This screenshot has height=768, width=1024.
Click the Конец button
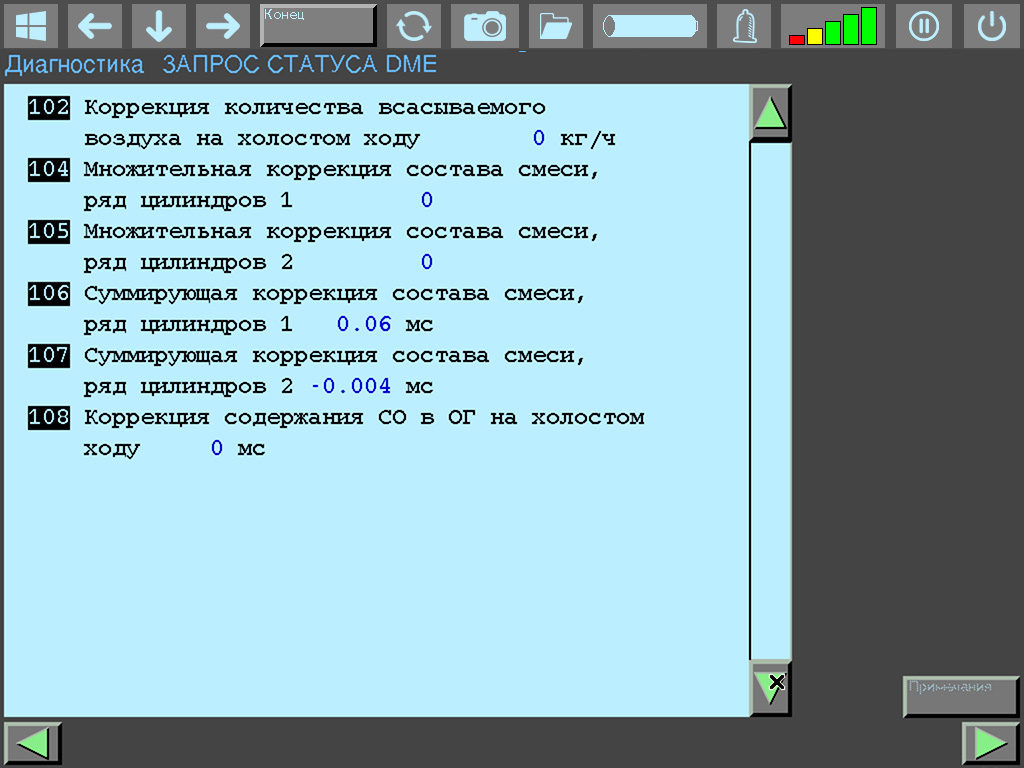click(x=318, y=26)
